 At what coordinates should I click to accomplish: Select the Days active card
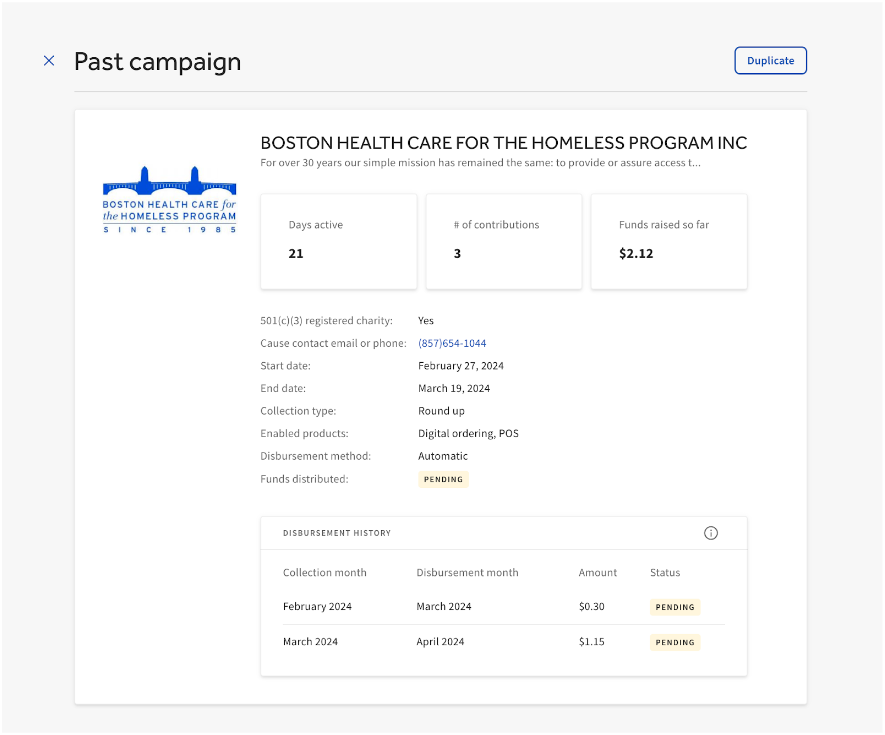[338, 241]
